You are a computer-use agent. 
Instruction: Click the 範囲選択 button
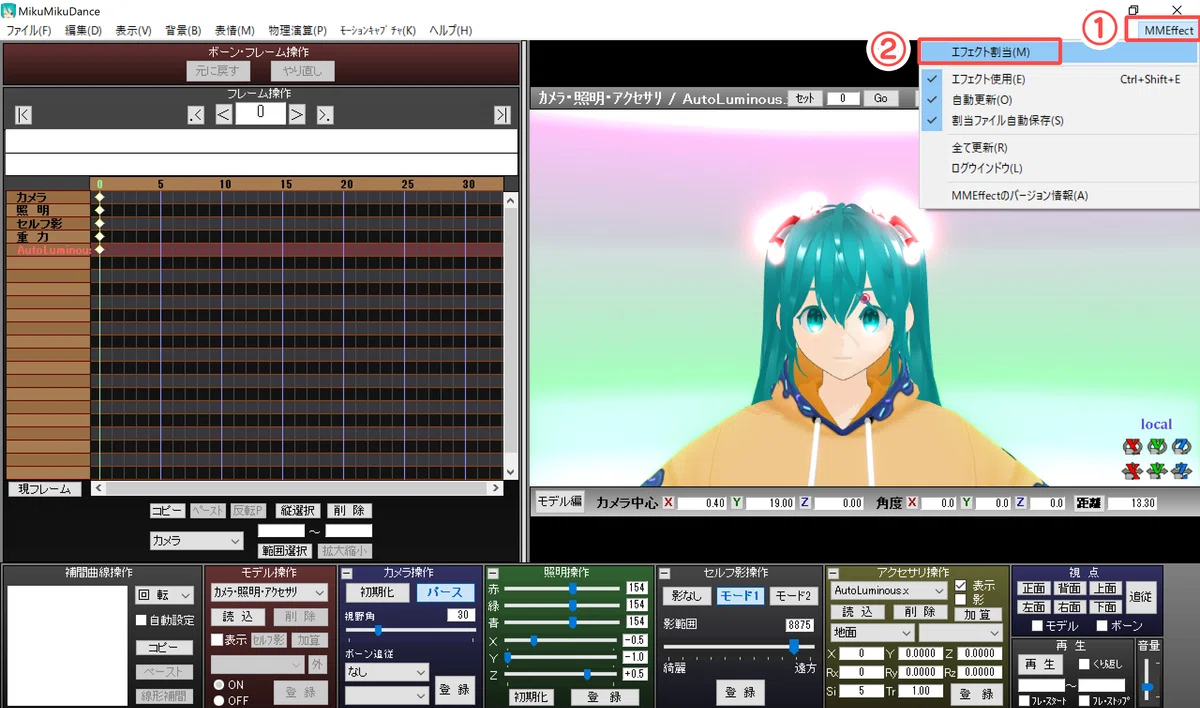(x=285, y=550)
